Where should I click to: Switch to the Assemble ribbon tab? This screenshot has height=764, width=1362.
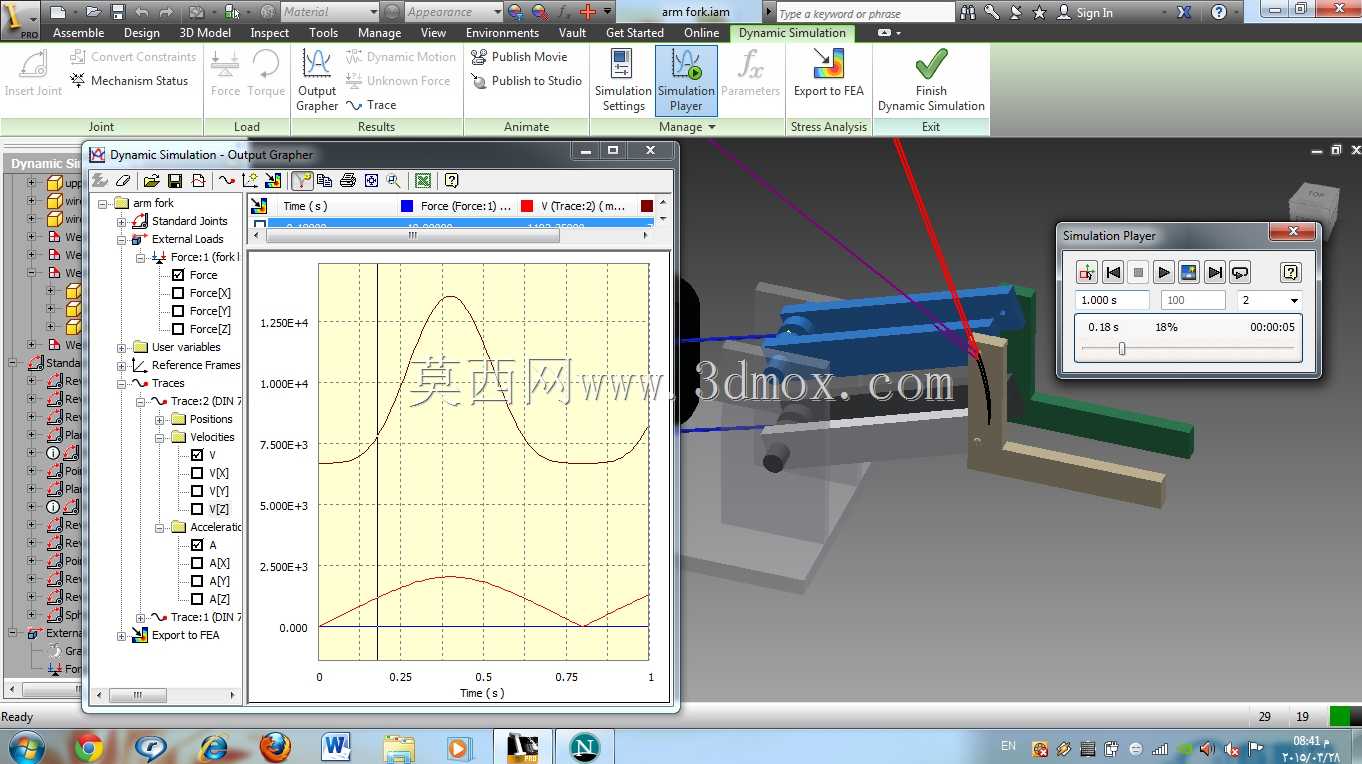[79, 33]
